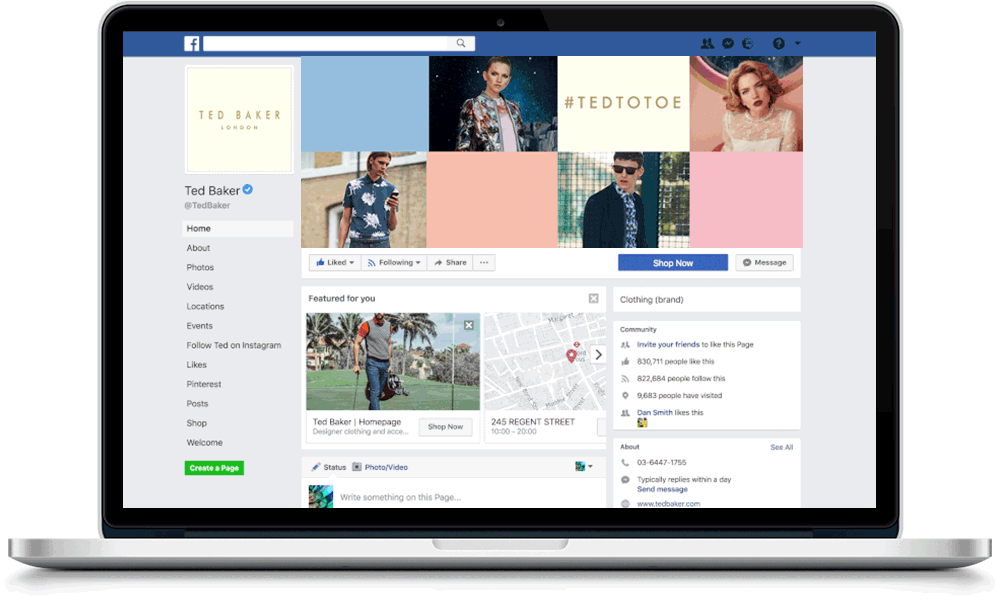Click the Create a Page button
This screenshot has height=604, width=1000.
[214, 468]
